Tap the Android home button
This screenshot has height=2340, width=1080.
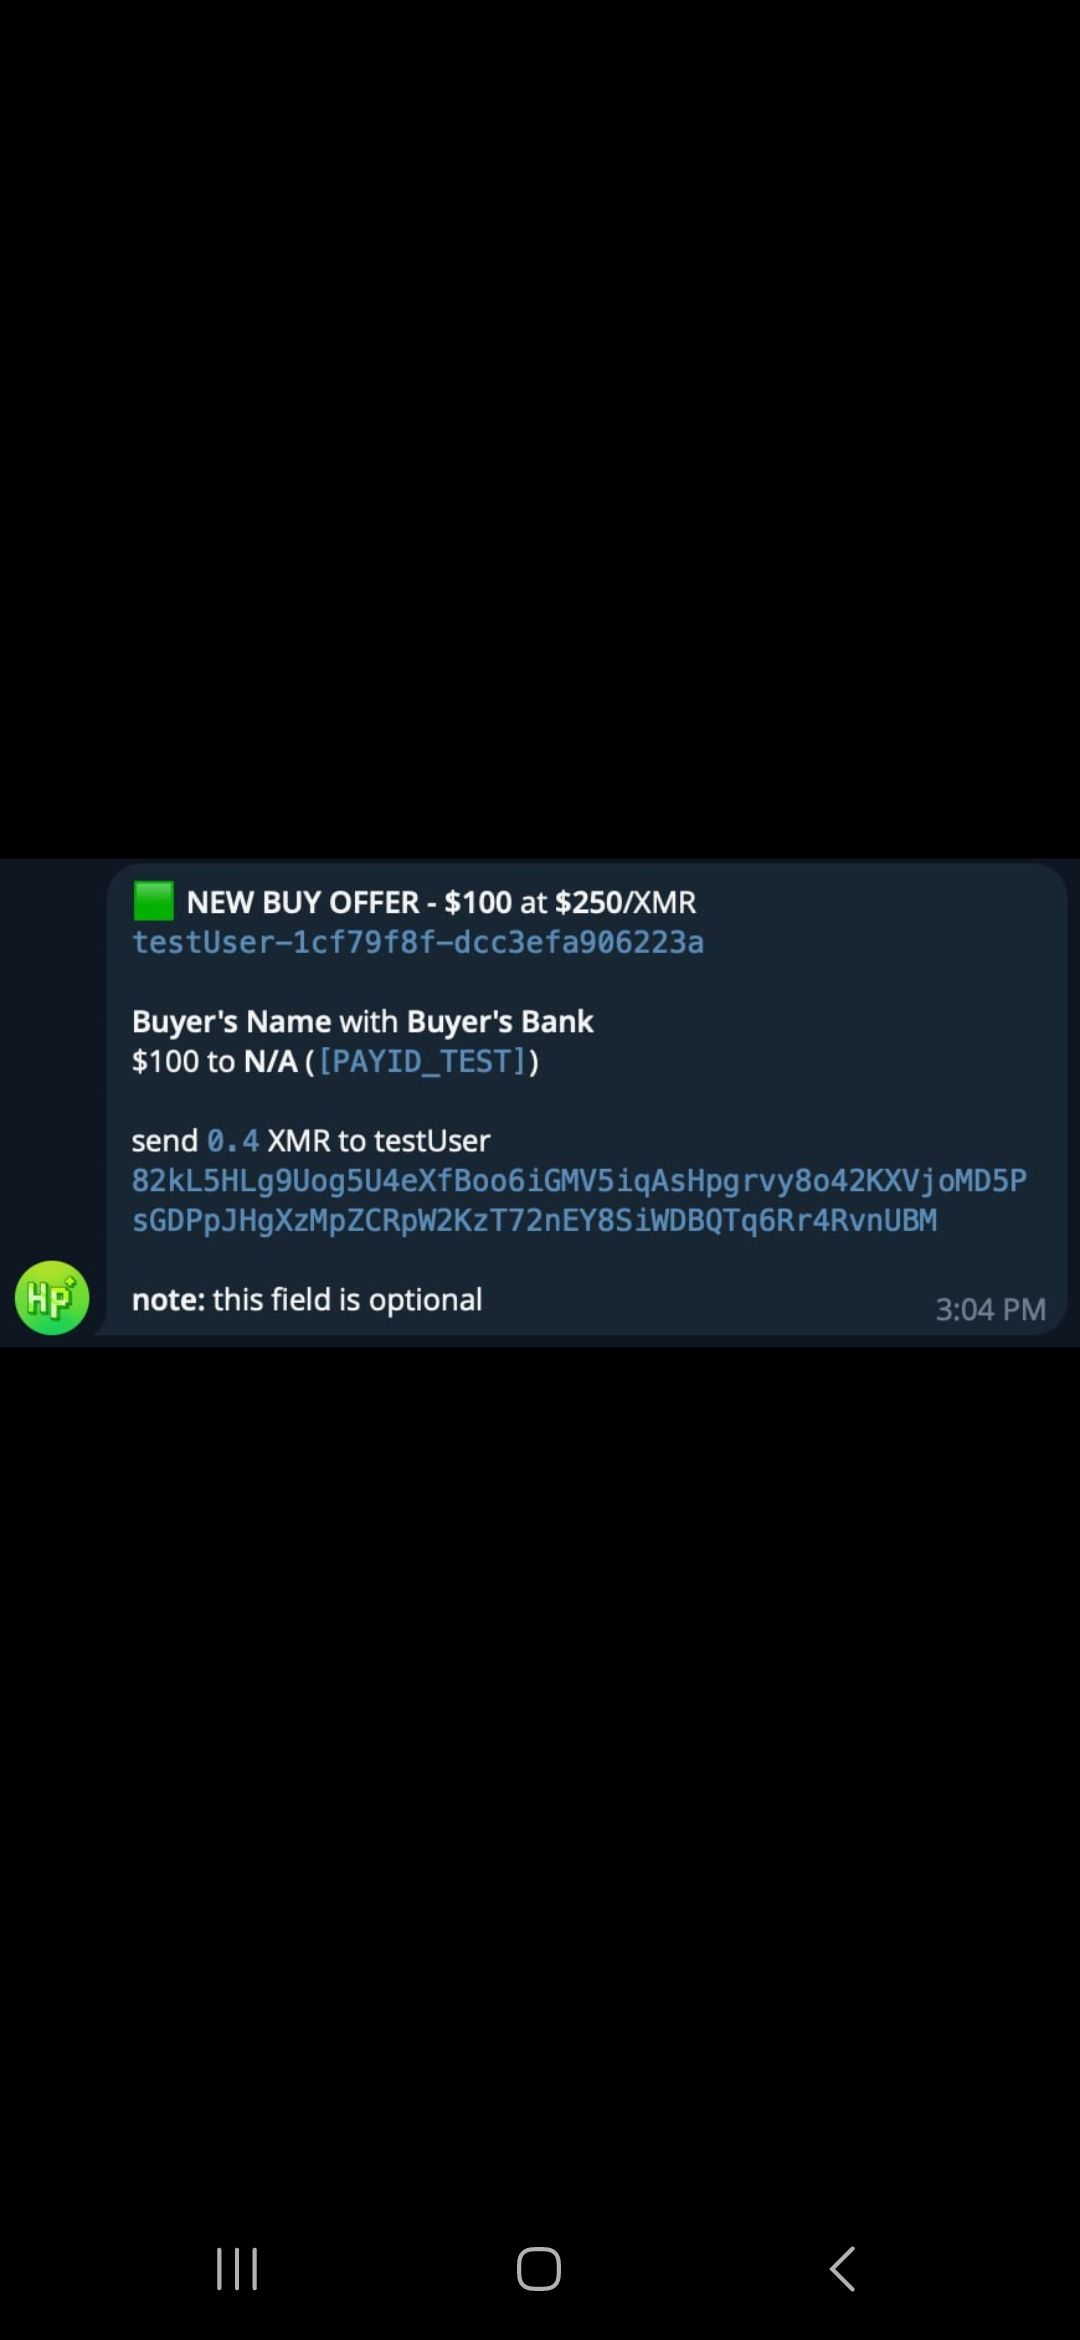(539, 2268)
